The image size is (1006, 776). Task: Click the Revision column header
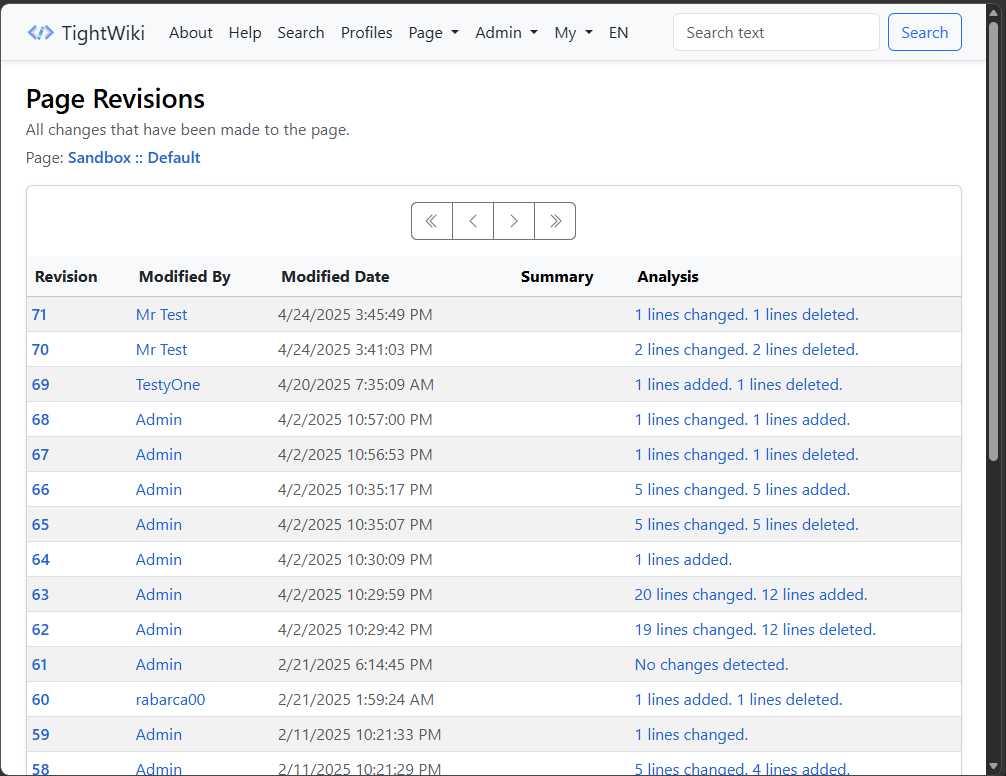66,277
